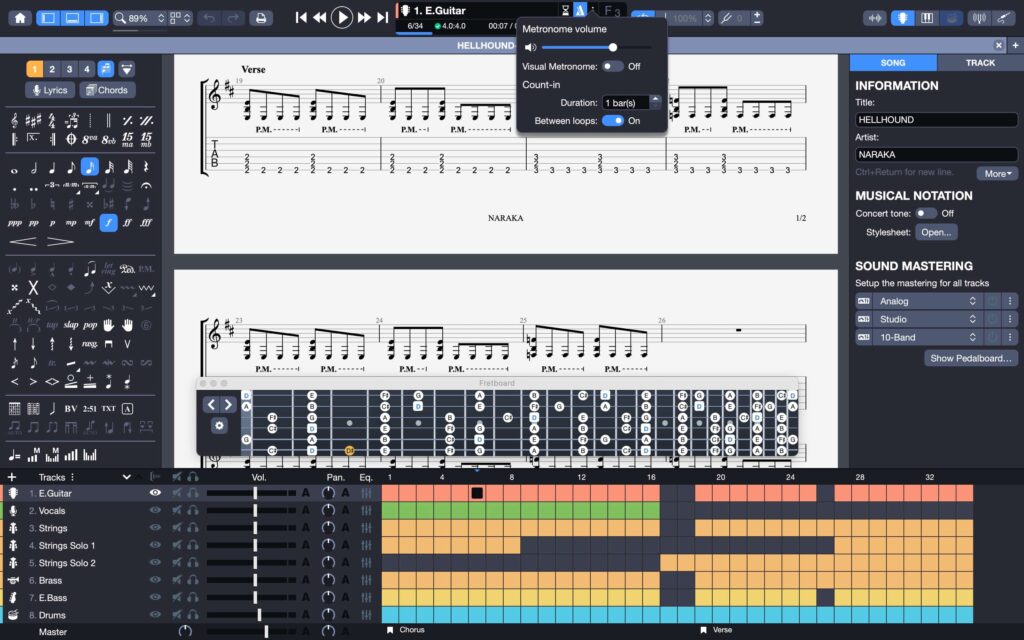Click the Artist field showing NARAKA
This screenshot has width=1024, height=640.
pyautogui.click(x=935, y=153)
